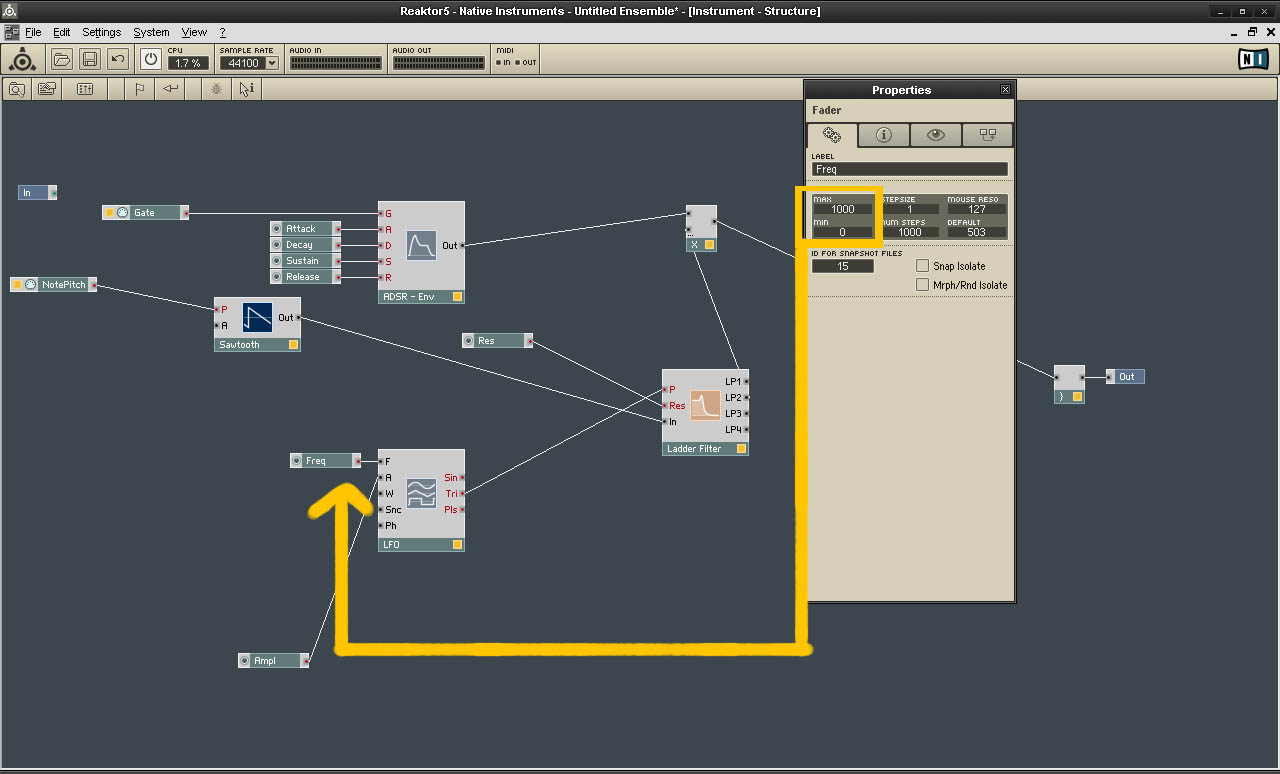Viewport: 1280px width, 774px height.
Task: Select the In terminal module
Action: pyautogui.click(x=37, y=193)
